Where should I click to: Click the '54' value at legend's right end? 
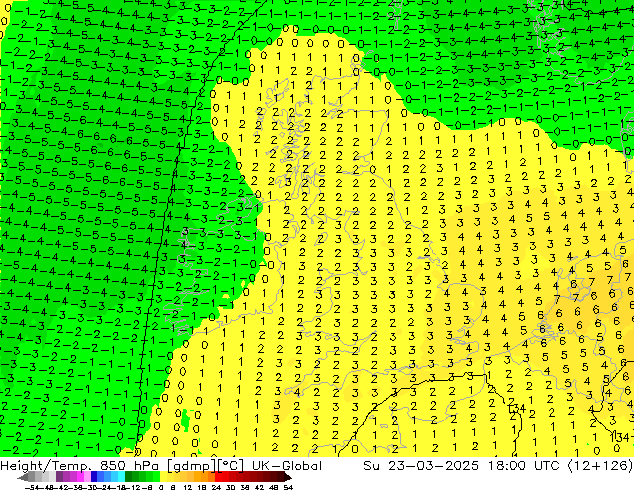288,487
